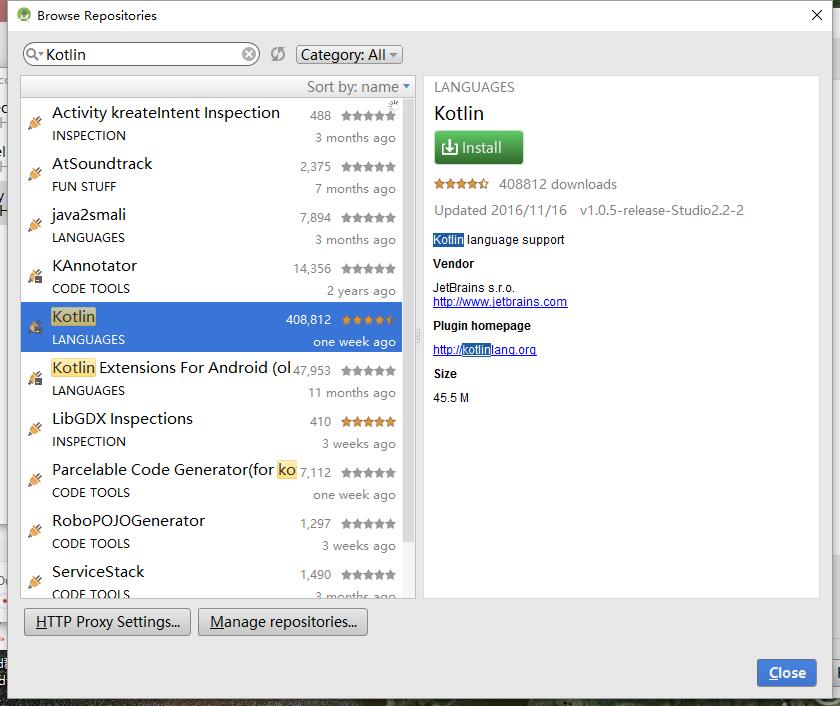Click the '11 months ago' date text

click(352, 393)
